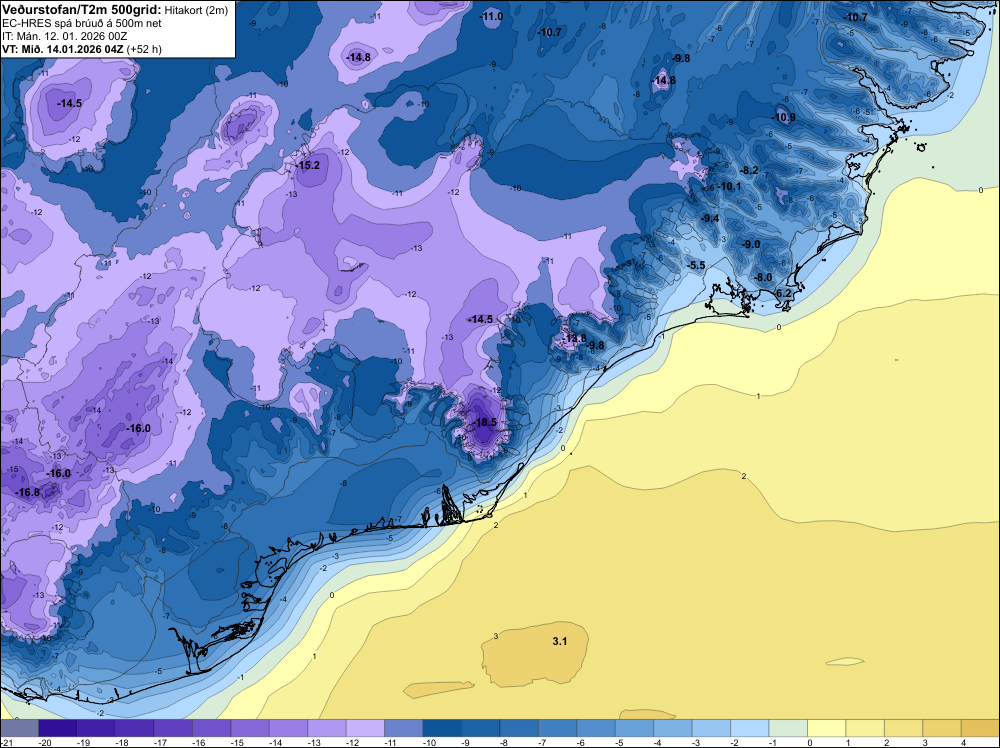This screenshot has width=1000, height=748.
Task: Click the 'IT: Mán. 12. 01. 2026 00Z' line
Action: point(65,36)
